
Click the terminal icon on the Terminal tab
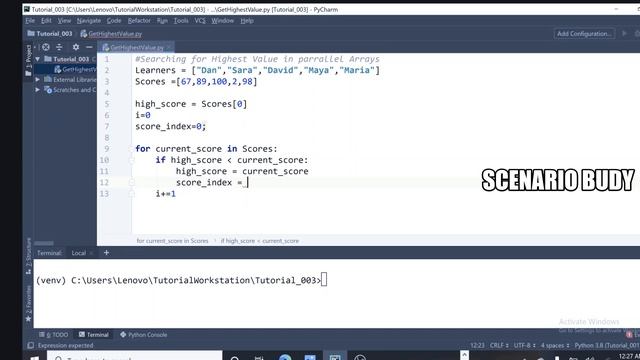[82, 335]
